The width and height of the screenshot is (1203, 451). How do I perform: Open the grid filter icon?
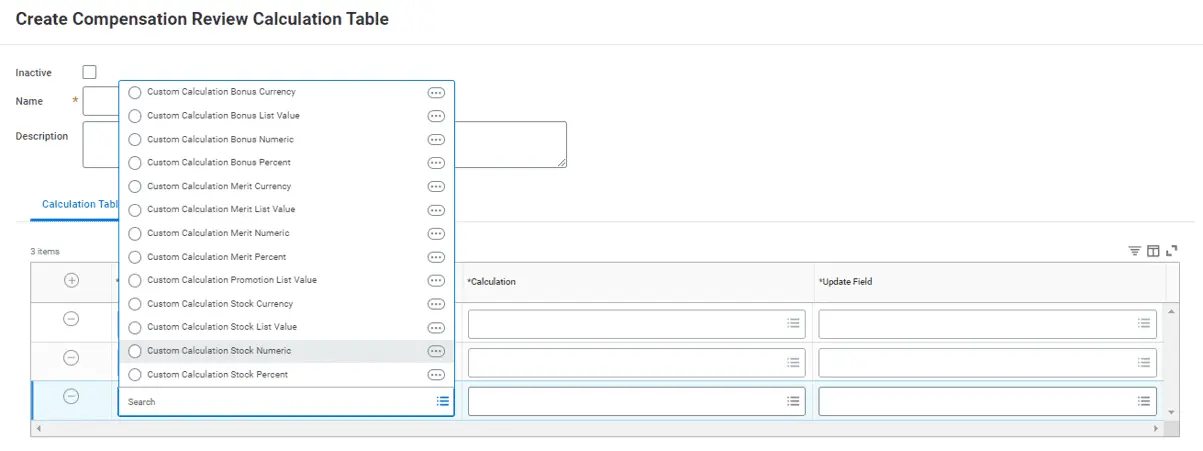point(1135,250)
